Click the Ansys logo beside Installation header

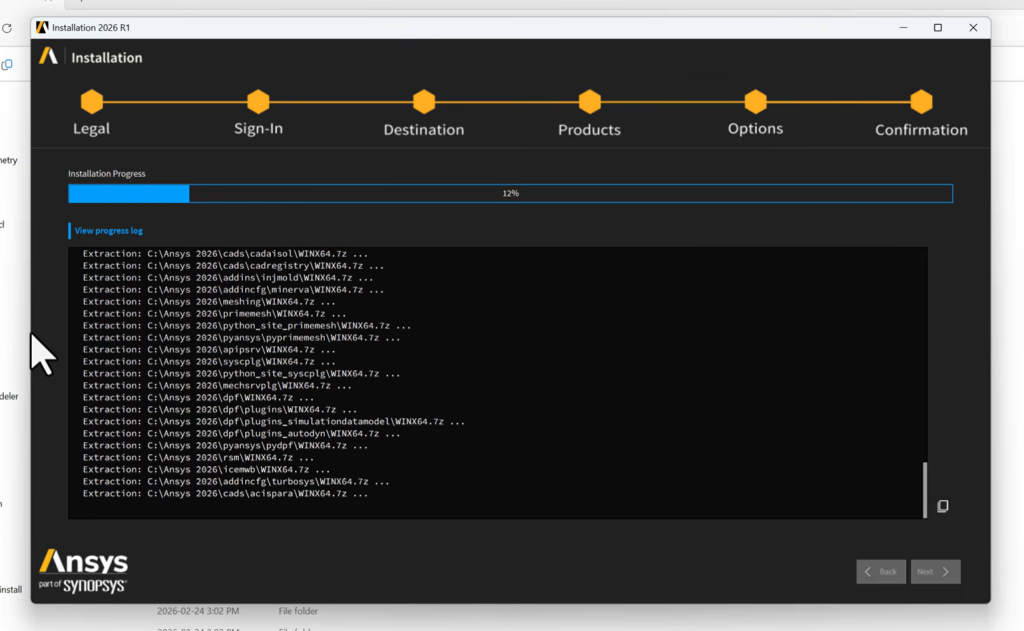[x=48, y=57]
